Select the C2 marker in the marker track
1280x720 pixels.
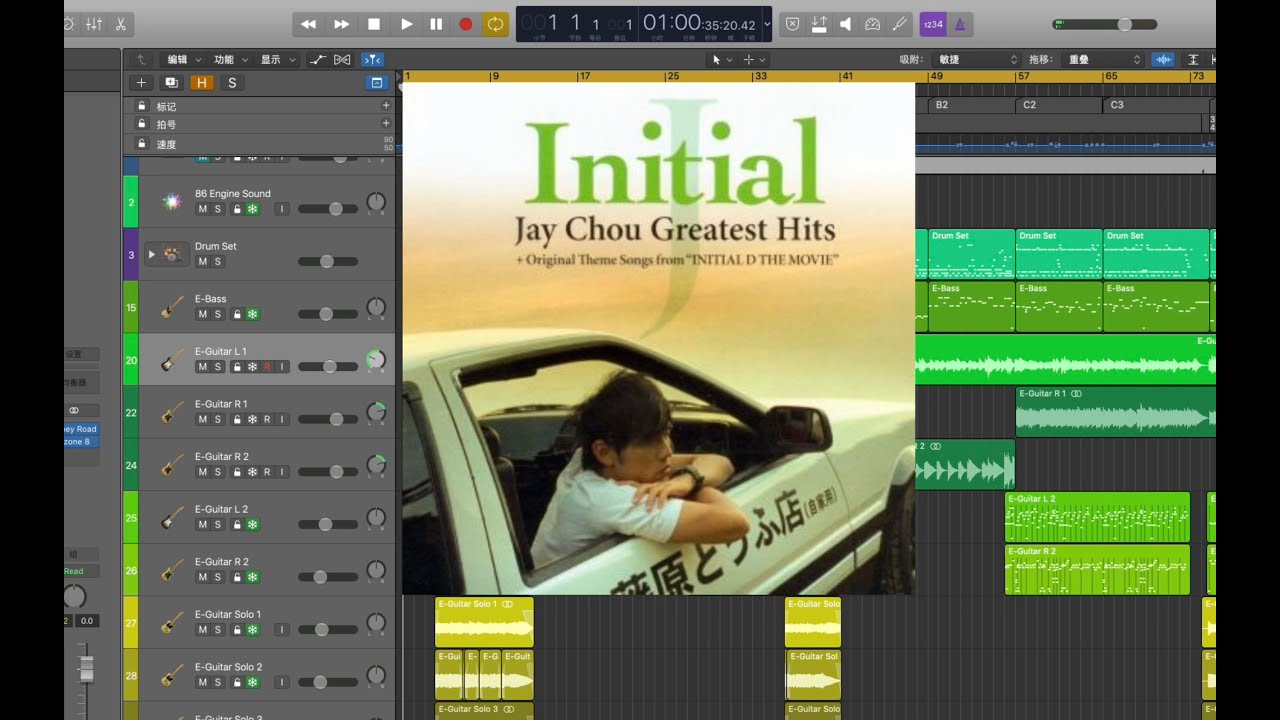tap(1059, 105)
